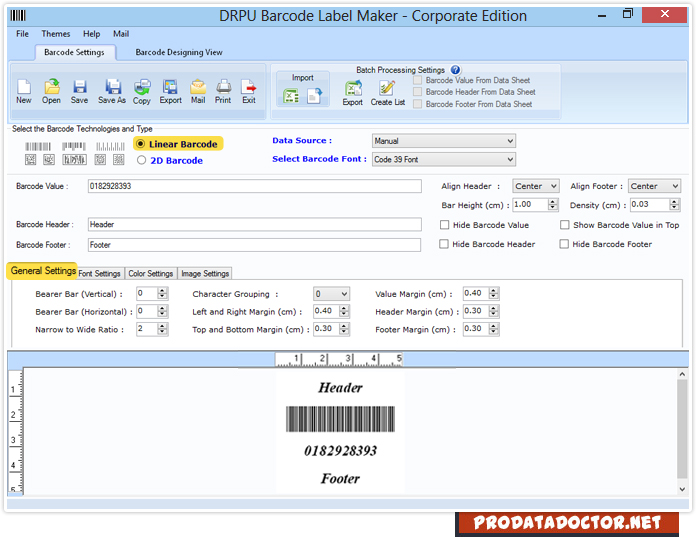Select the second linear barcode sample icon
The height and width of the screenshot is (537, 696).
click(74, 146)
